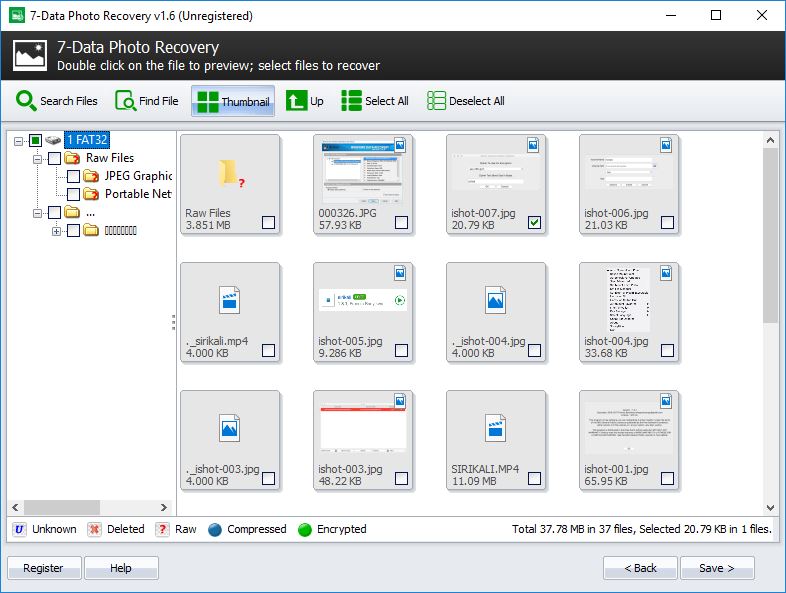Check the 000326.JPG checkbox

402,222
